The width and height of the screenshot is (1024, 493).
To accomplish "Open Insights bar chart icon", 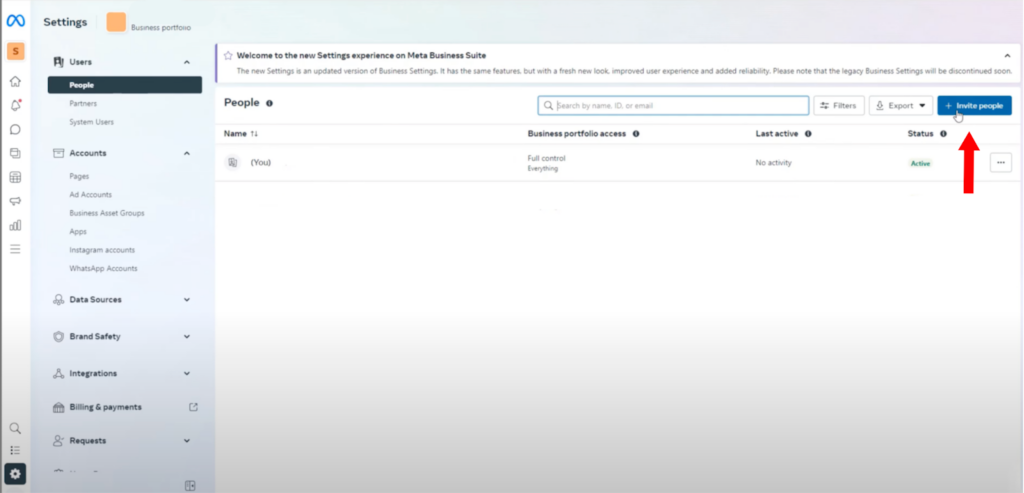I will [x=15, y=225].
